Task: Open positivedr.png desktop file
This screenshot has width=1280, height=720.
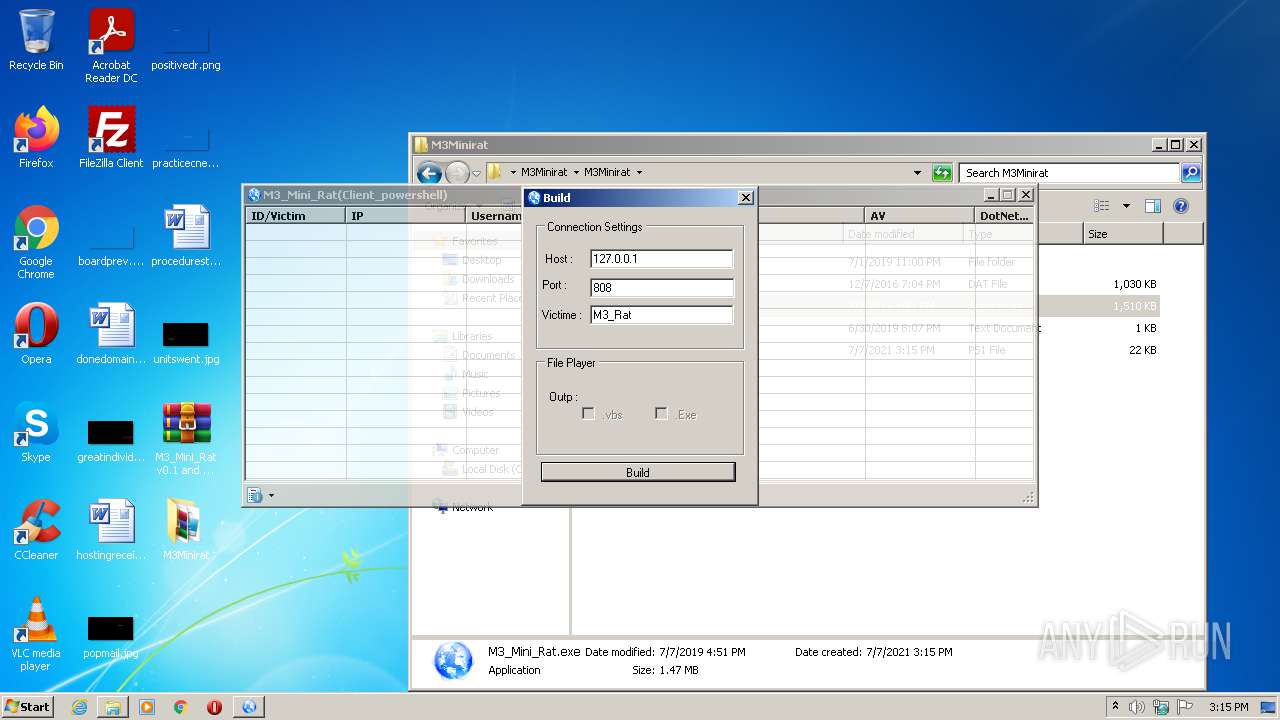Action: point(186,46)
